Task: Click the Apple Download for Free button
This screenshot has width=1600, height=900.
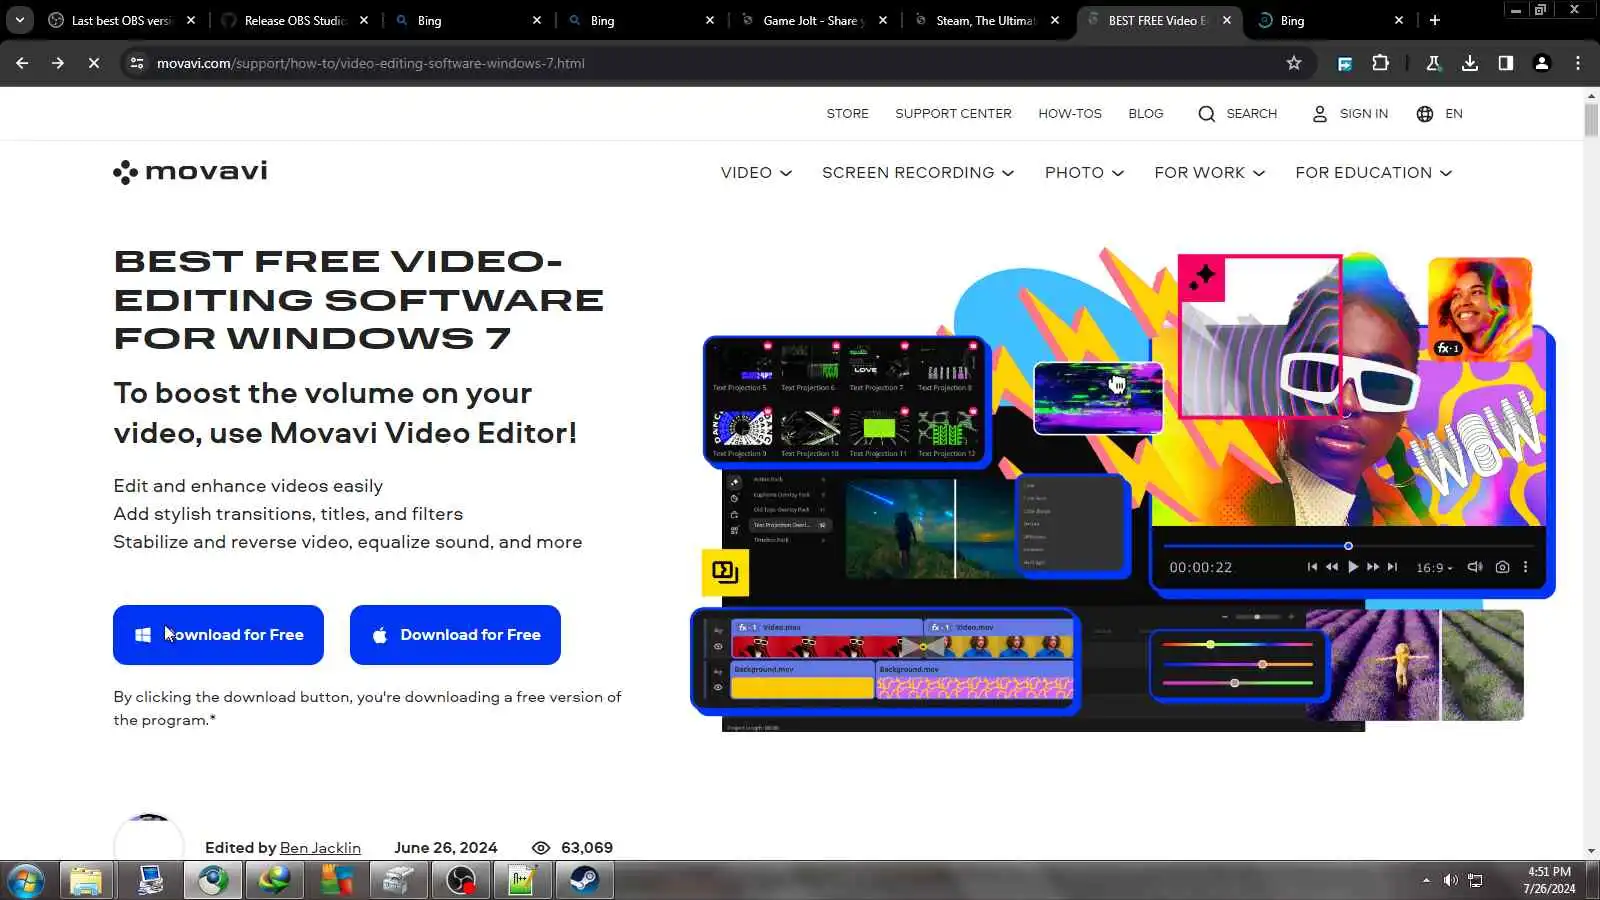Action: coord(455,635)
